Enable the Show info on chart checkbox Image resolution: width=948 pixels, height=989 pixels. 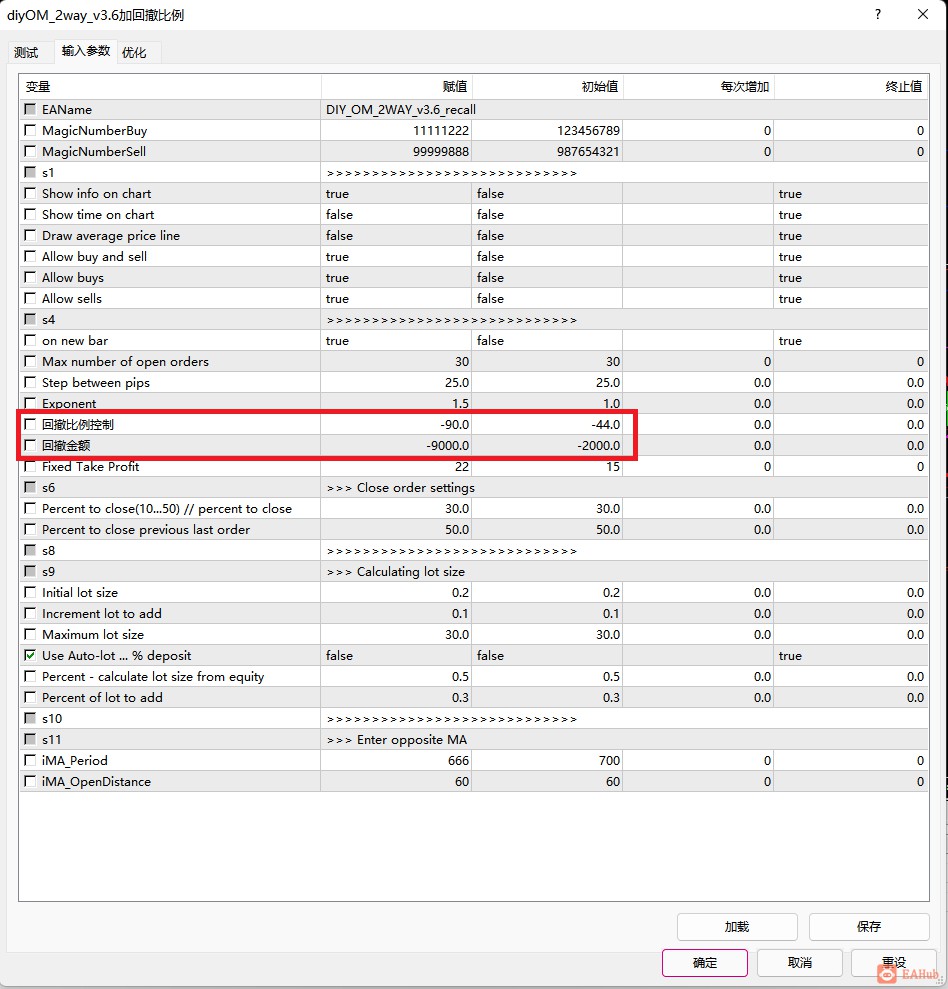[x=30, y=194]
